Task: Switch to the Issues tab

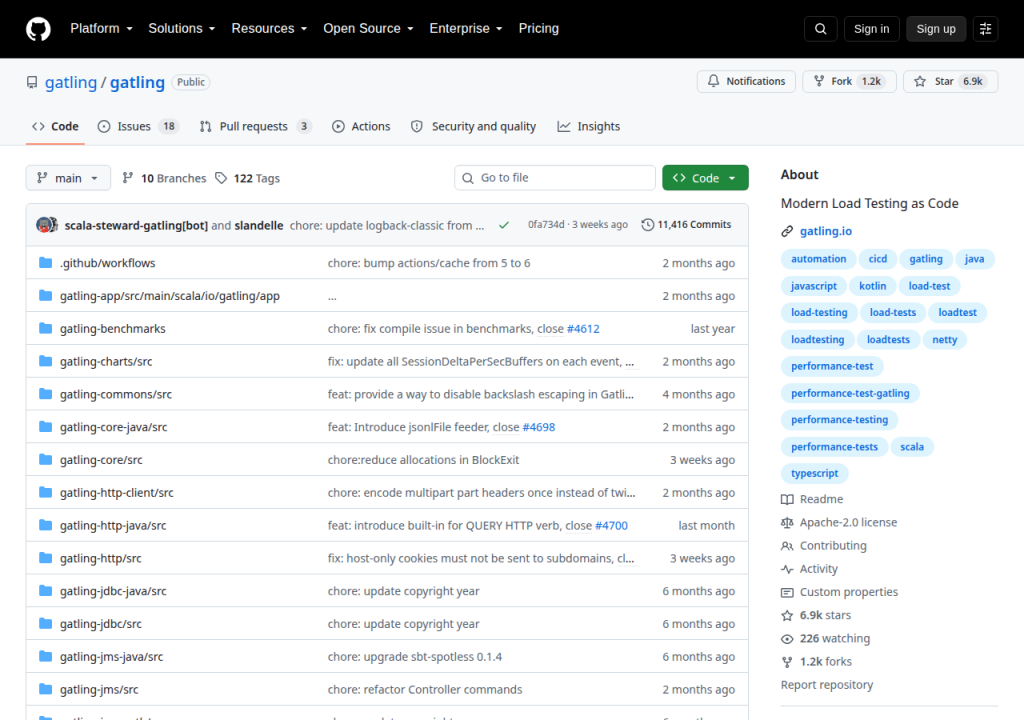Action: [x=138, y=126]
